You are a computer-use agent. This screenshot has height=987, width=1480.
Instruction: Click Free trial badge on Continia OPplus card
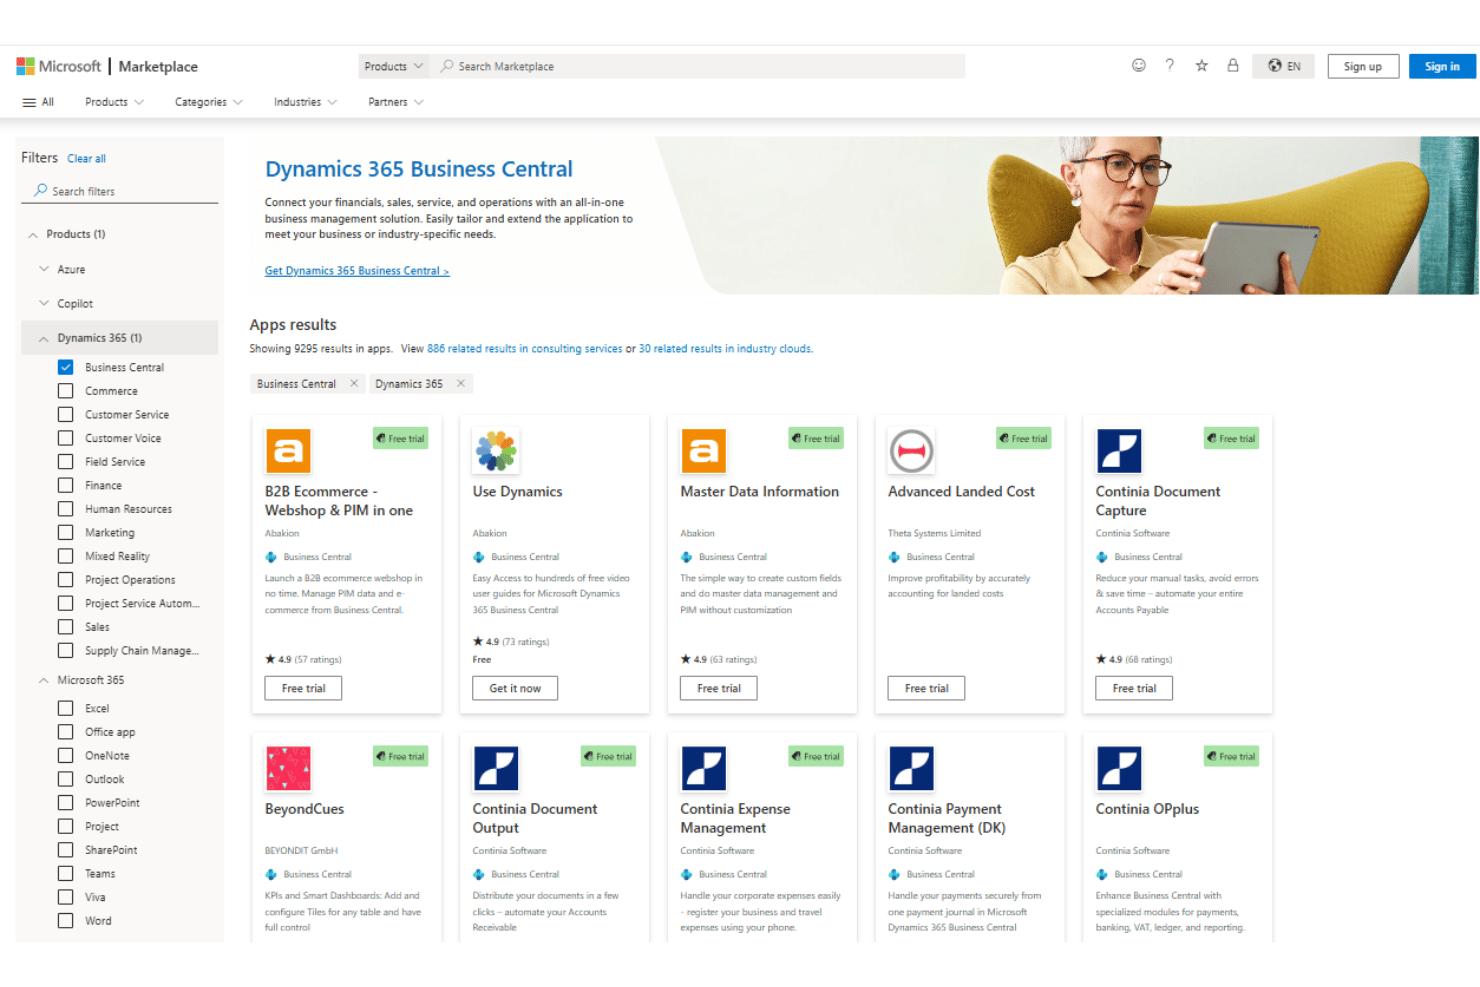1232,756
